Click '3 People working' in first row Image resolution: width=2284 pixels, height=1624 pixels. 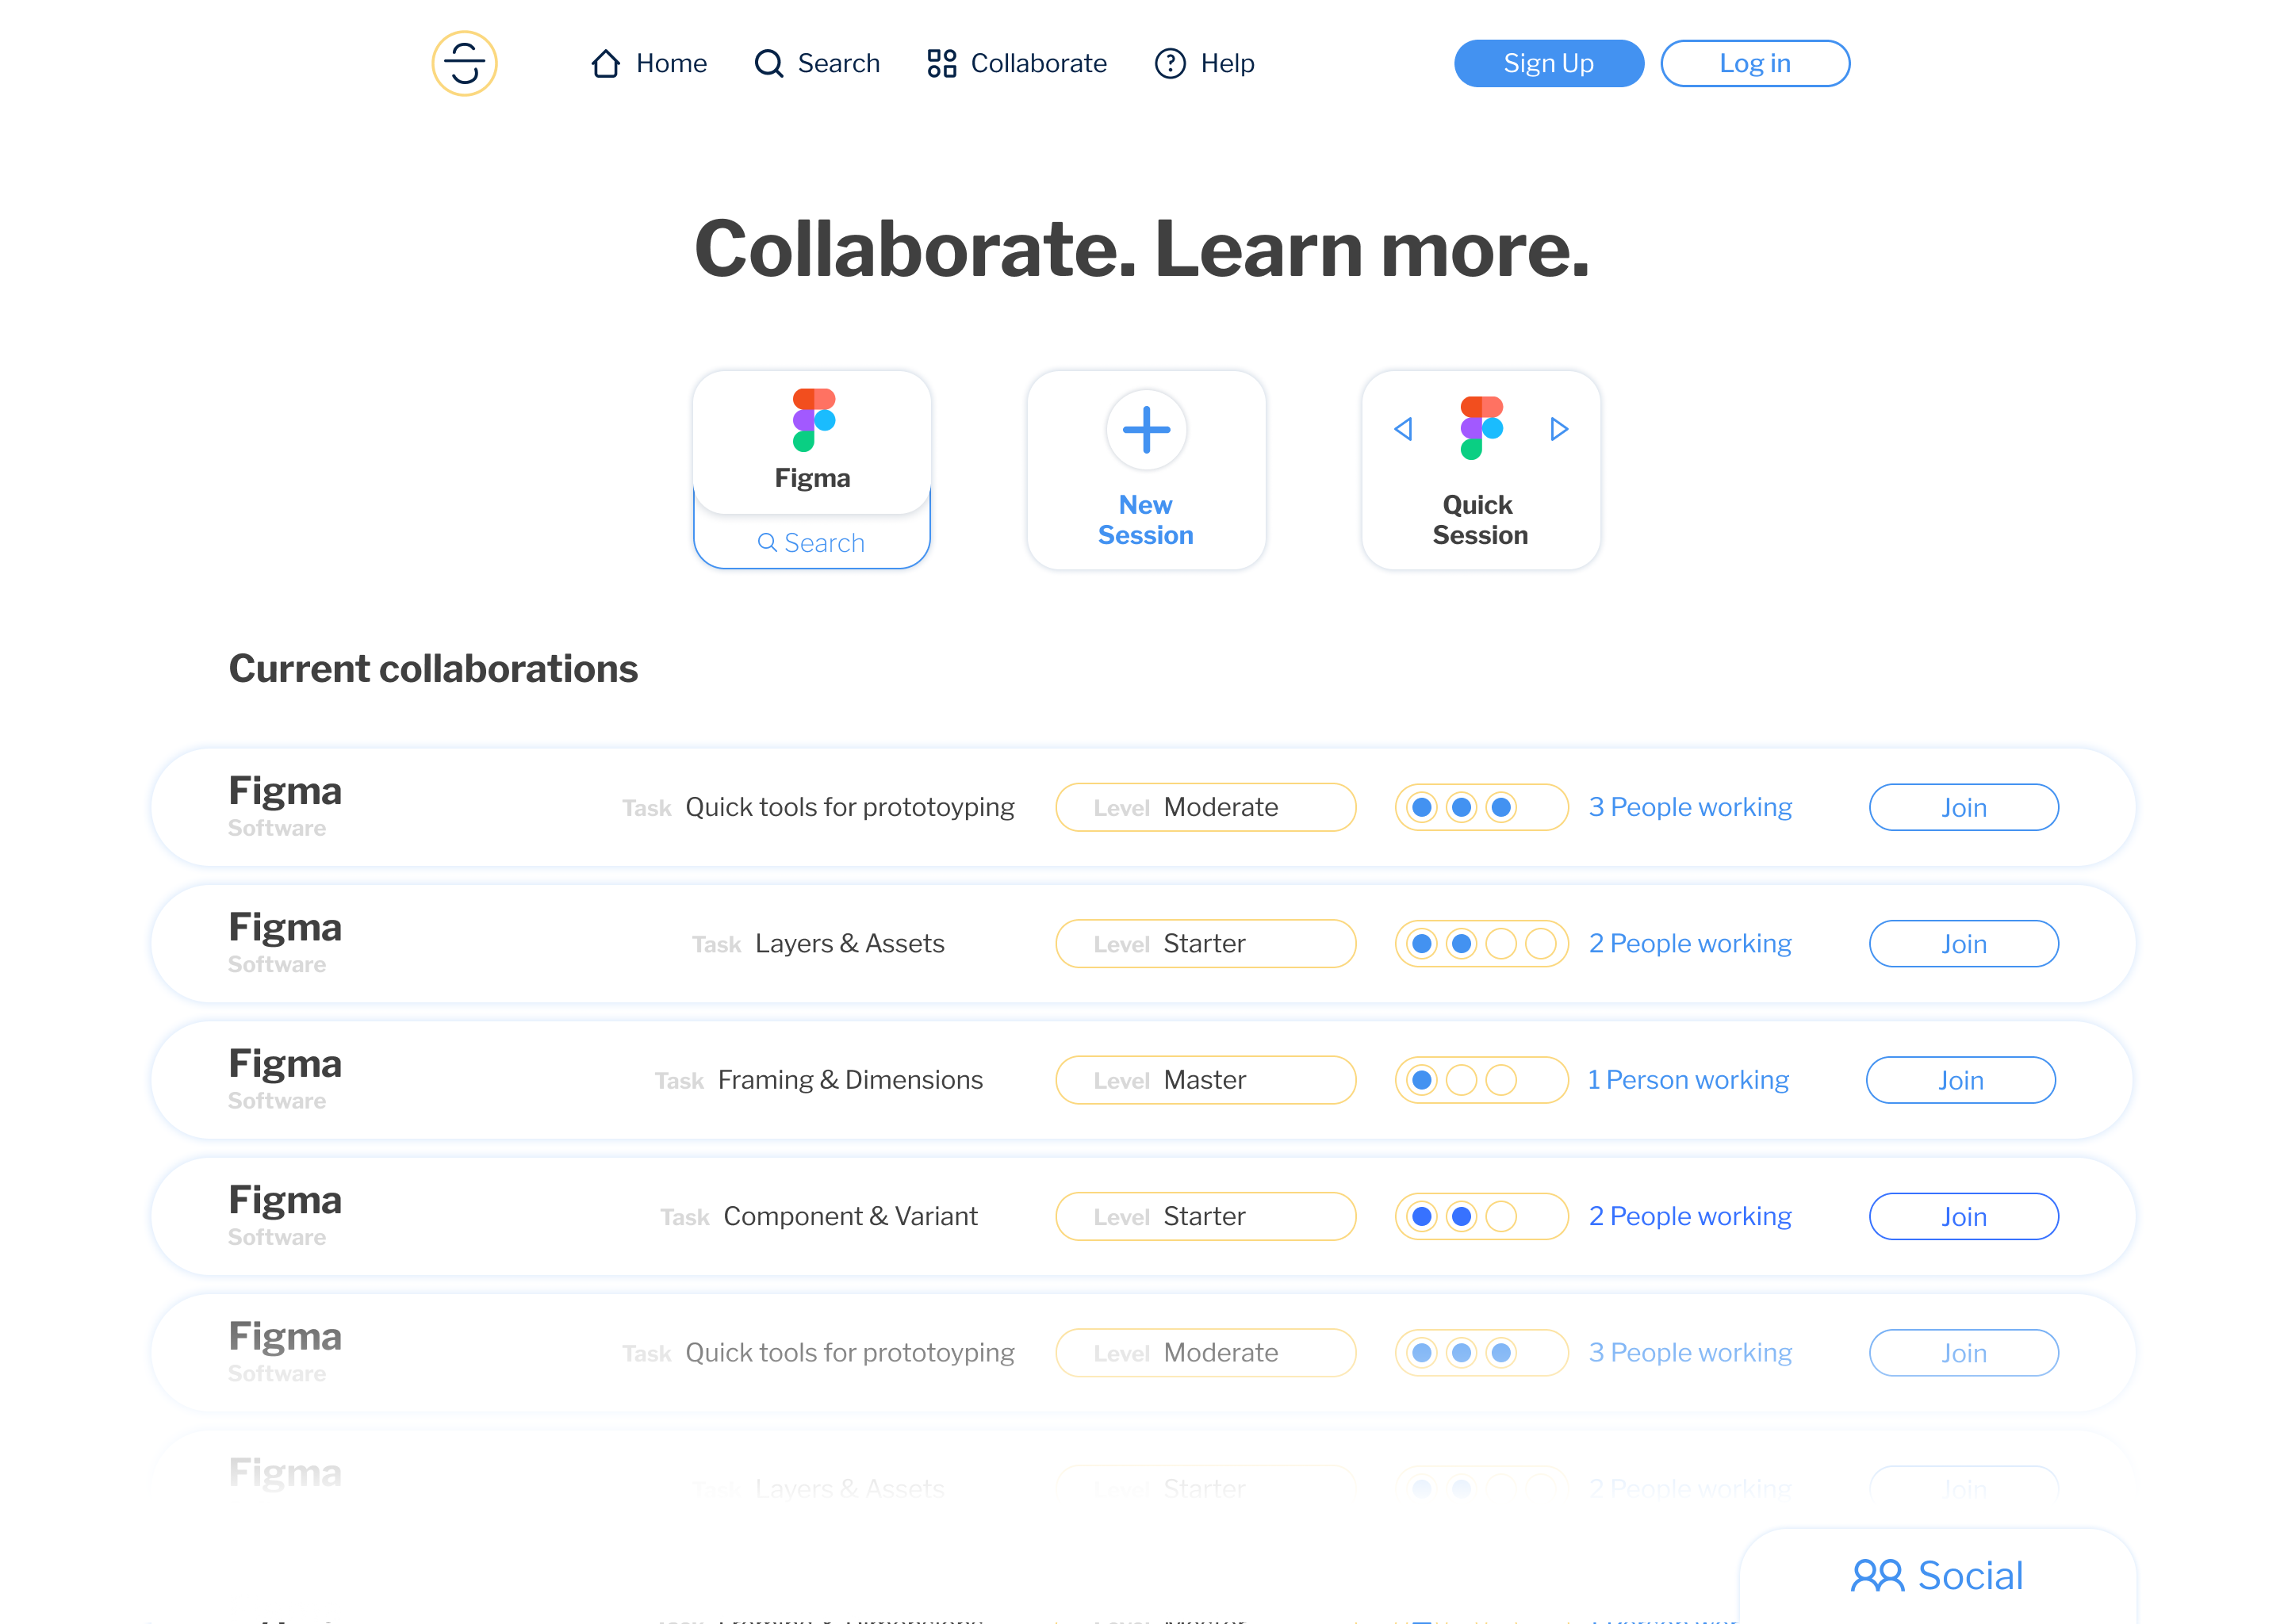pos(1690,807)
